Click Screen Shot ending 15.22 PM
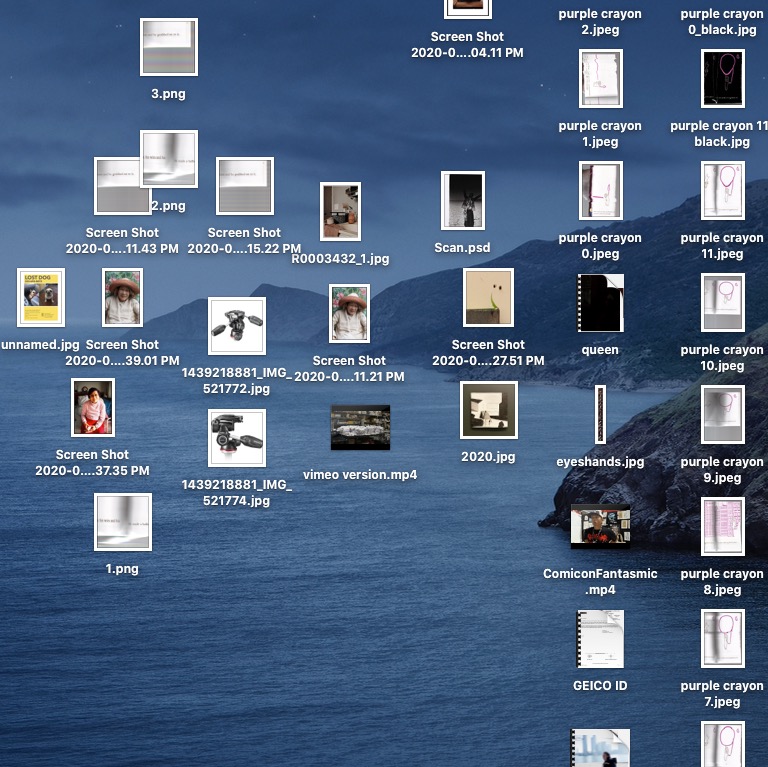This screenshot has height=767, width=768. click(x=245, y=186)
